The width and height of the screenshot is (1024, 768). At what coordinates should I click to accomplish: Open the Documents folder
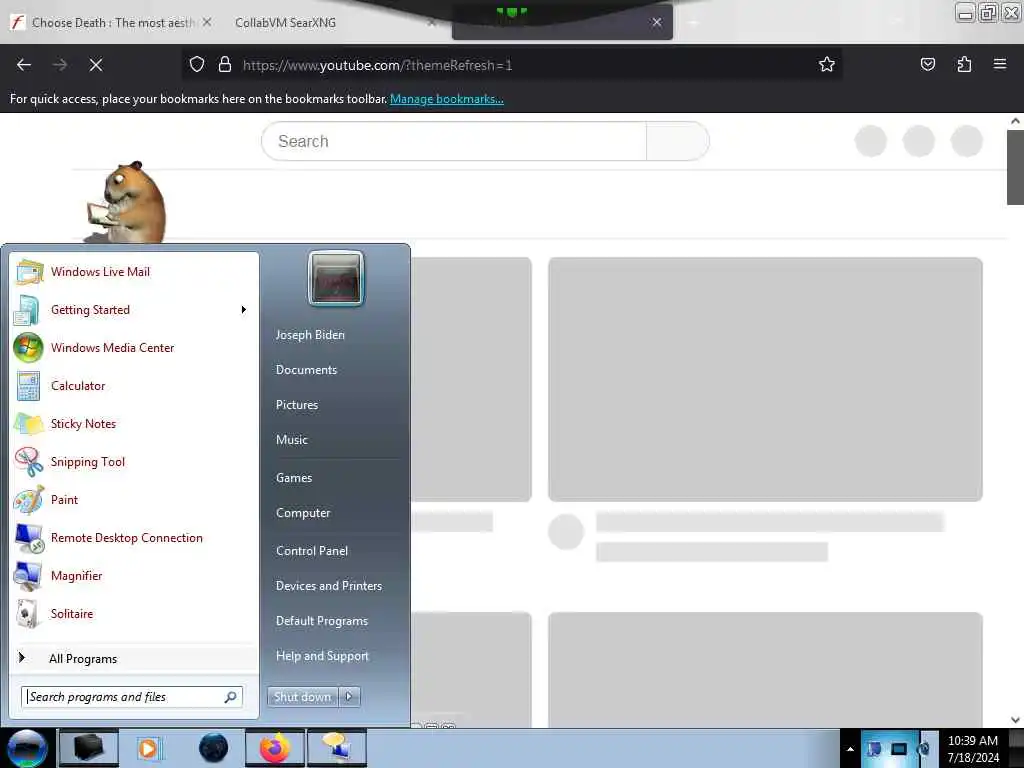coord(306,370)
